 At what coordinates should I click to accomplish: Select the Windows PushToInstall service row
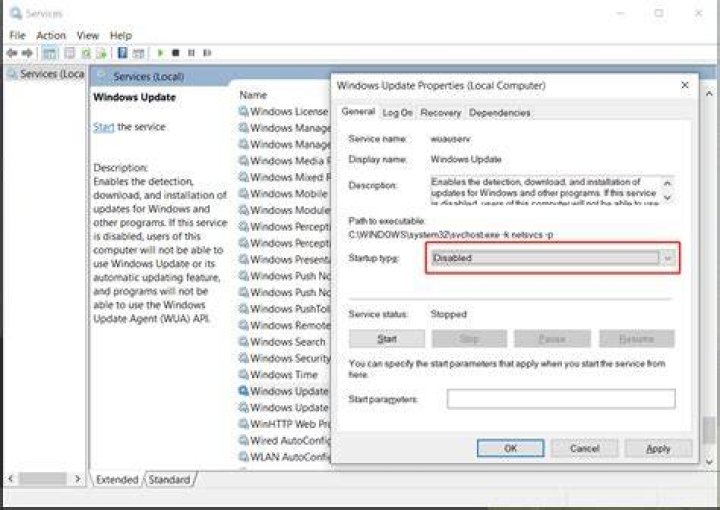[x=285, y=308]
